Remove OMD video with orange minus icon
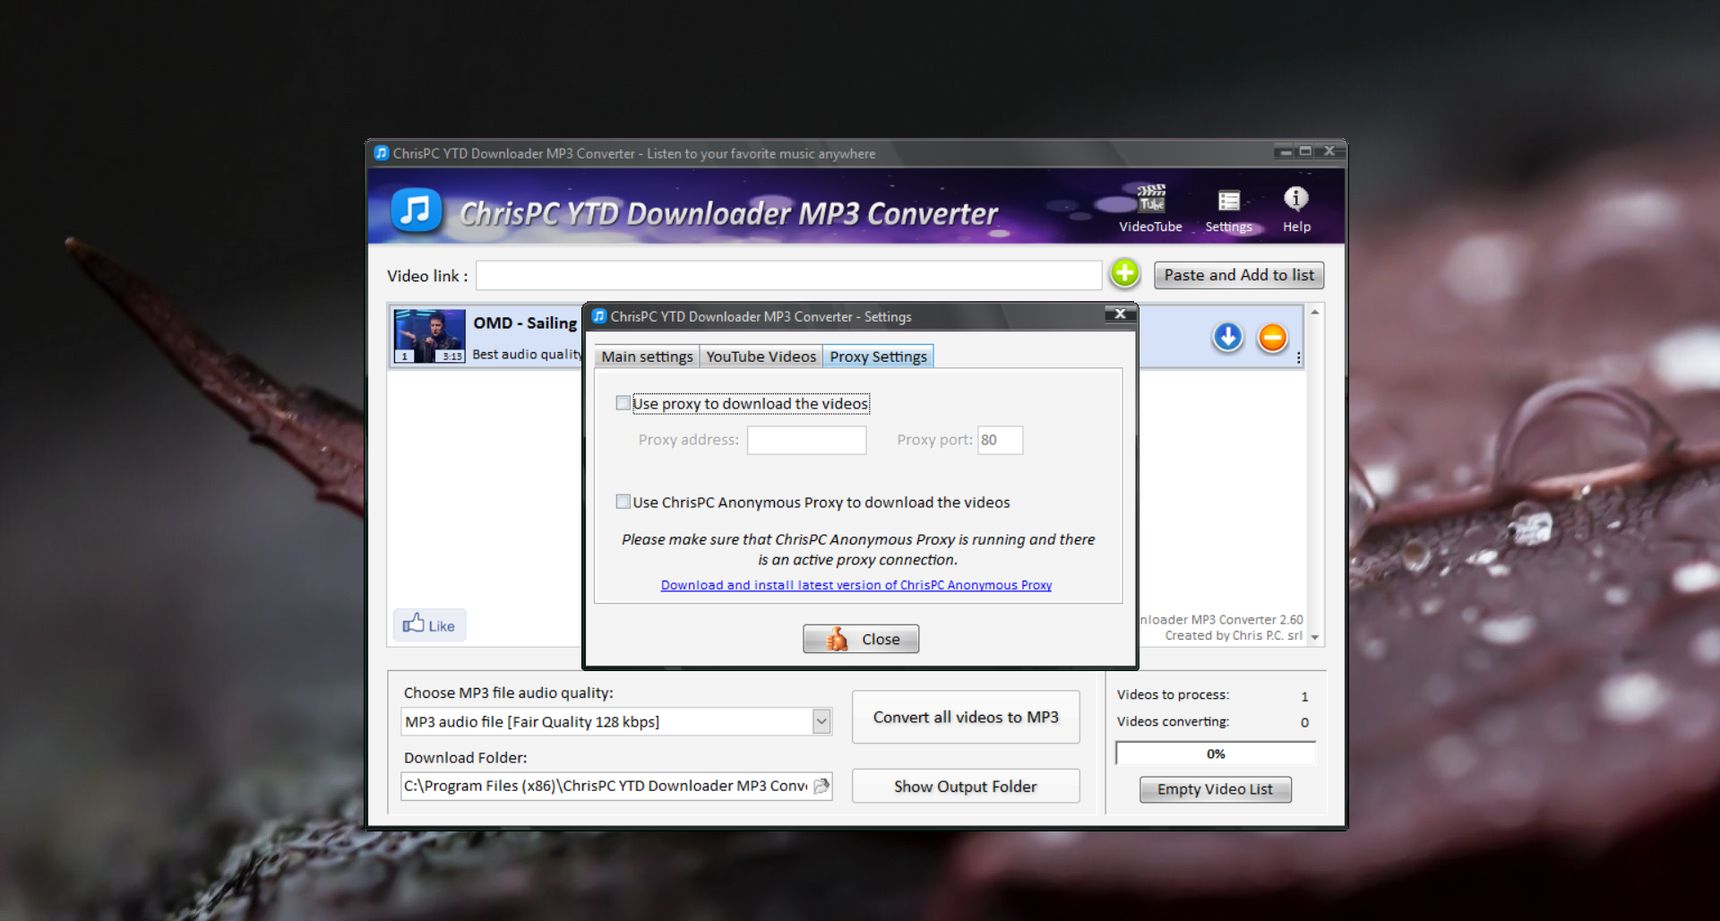Viewport: 1720px width, 921px height. point(1272,338)
